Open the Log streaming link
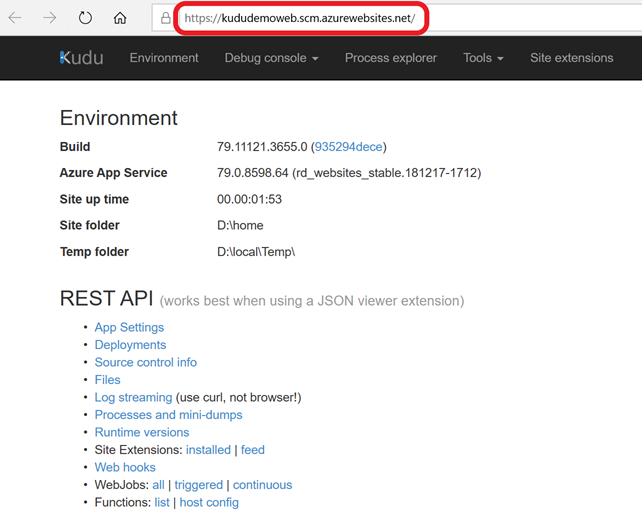This screenshot has width=642, height=520. 133,397
